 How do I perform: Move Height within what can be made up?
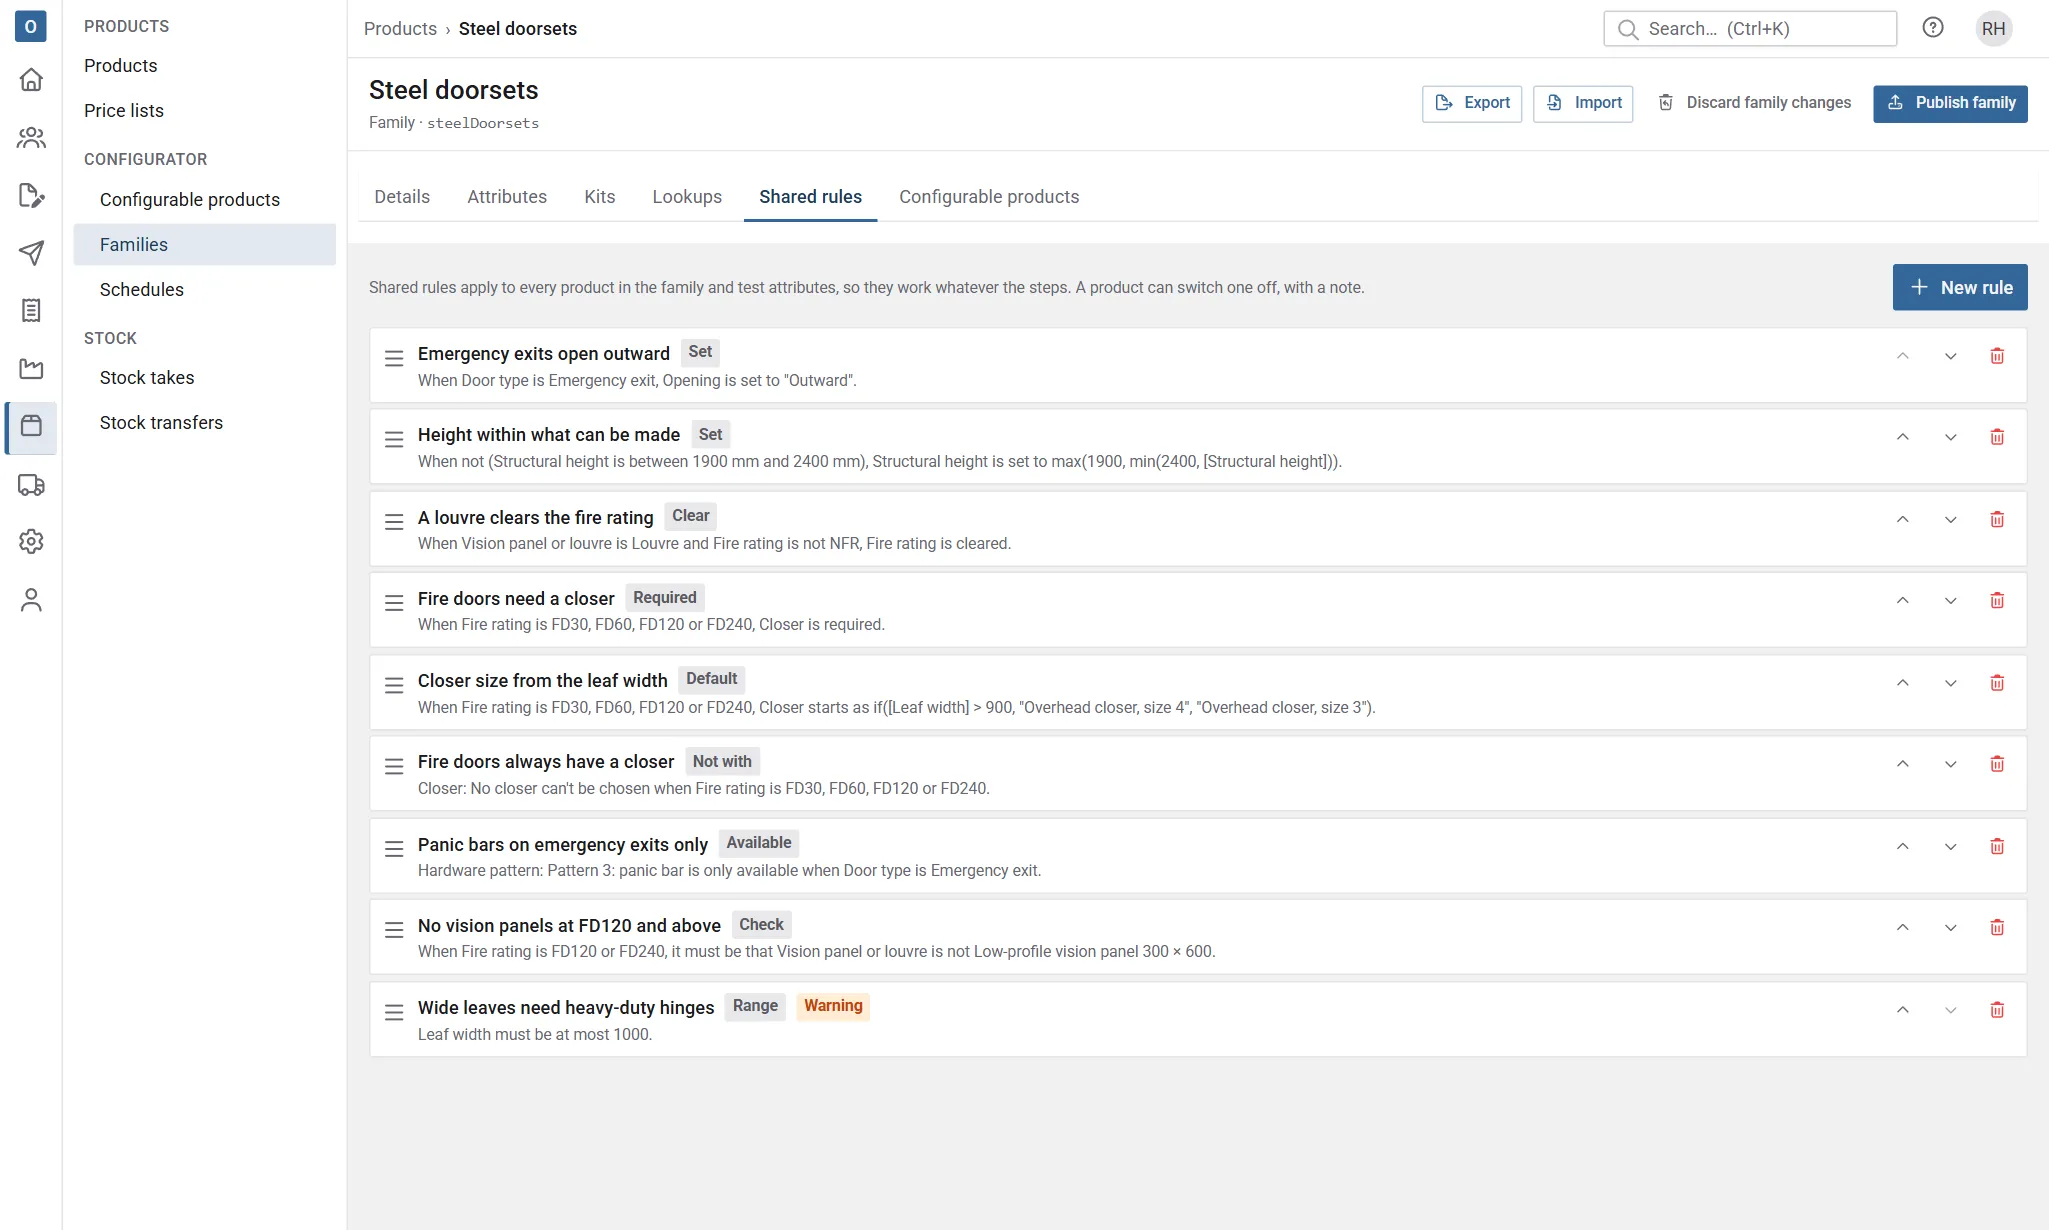point(1903,437)
